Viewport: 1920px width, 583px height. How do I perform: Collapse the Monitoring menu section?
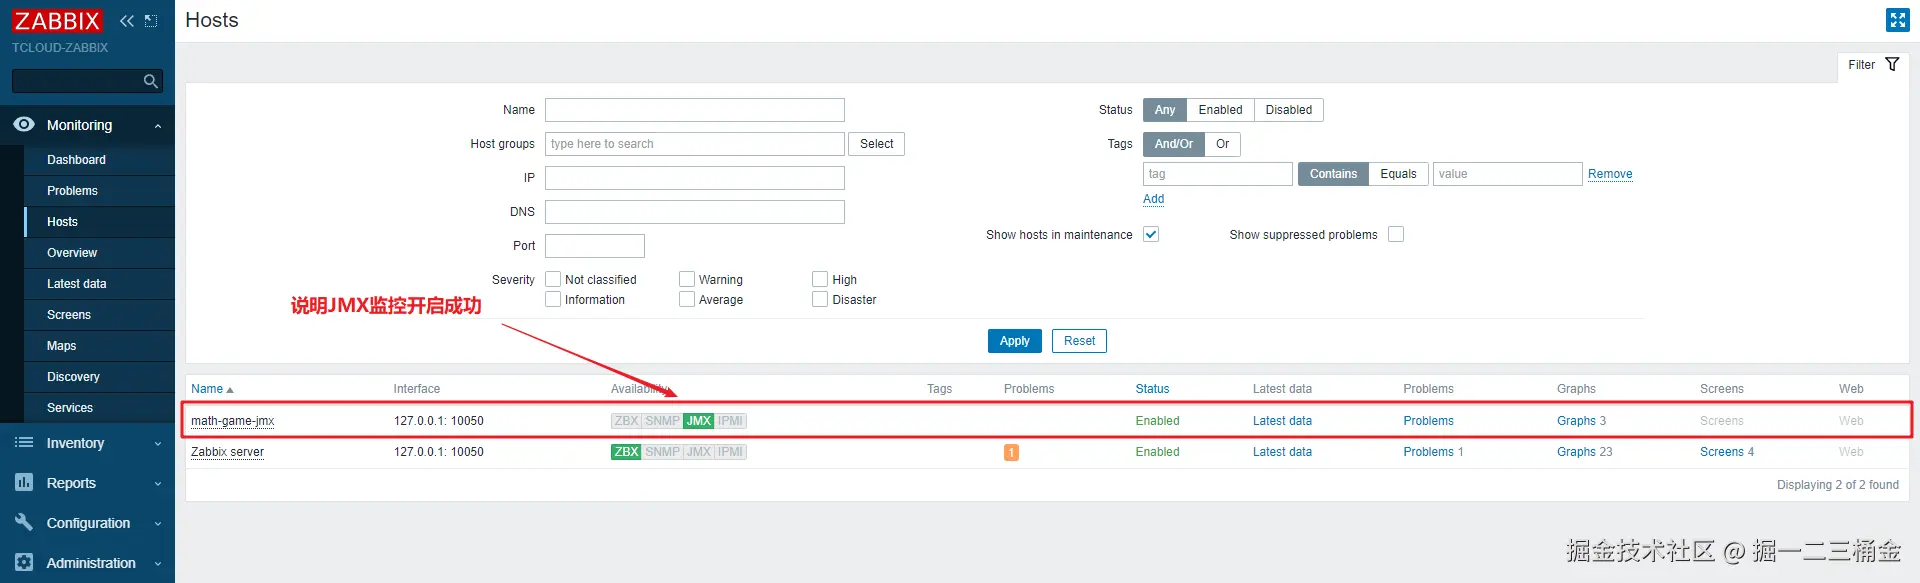click(x=158, y=126)
